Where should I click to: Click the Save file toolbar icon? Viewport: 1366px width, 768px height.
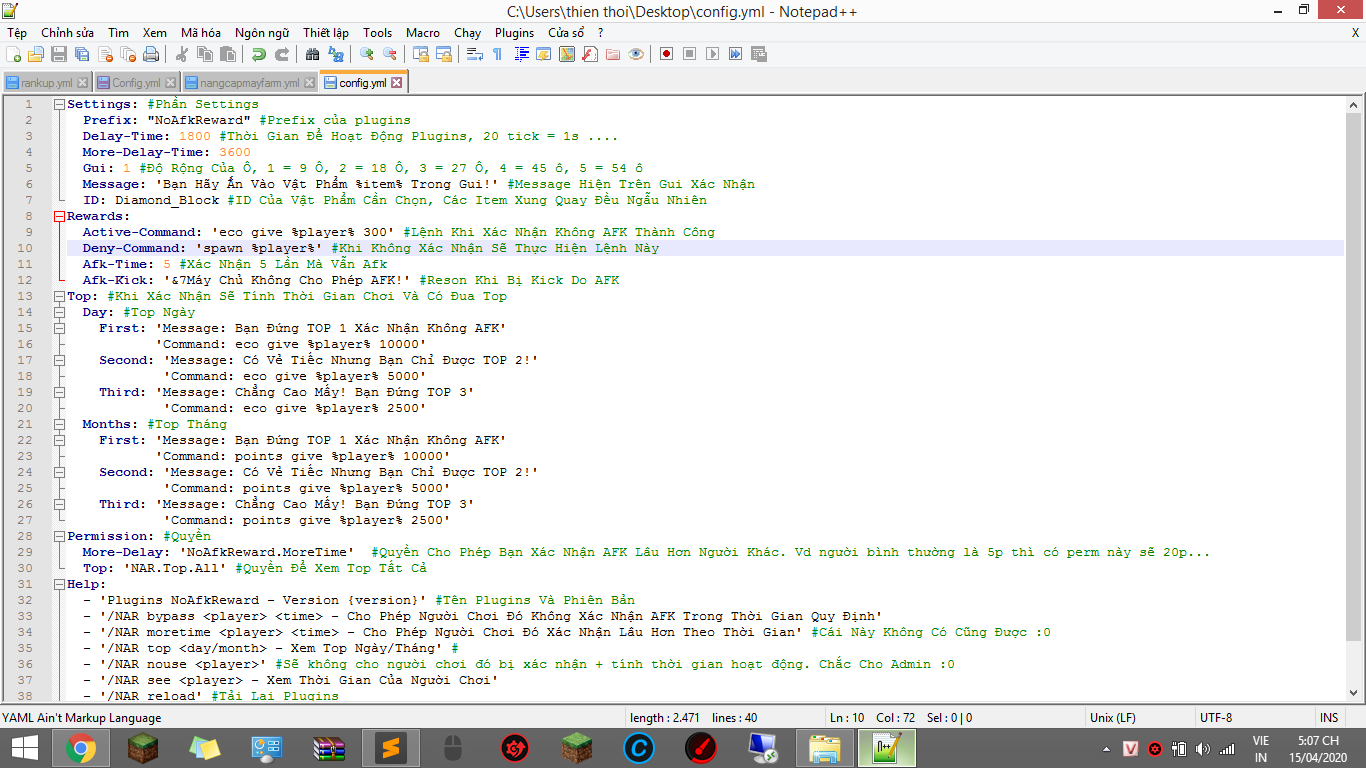click(59, 54)
